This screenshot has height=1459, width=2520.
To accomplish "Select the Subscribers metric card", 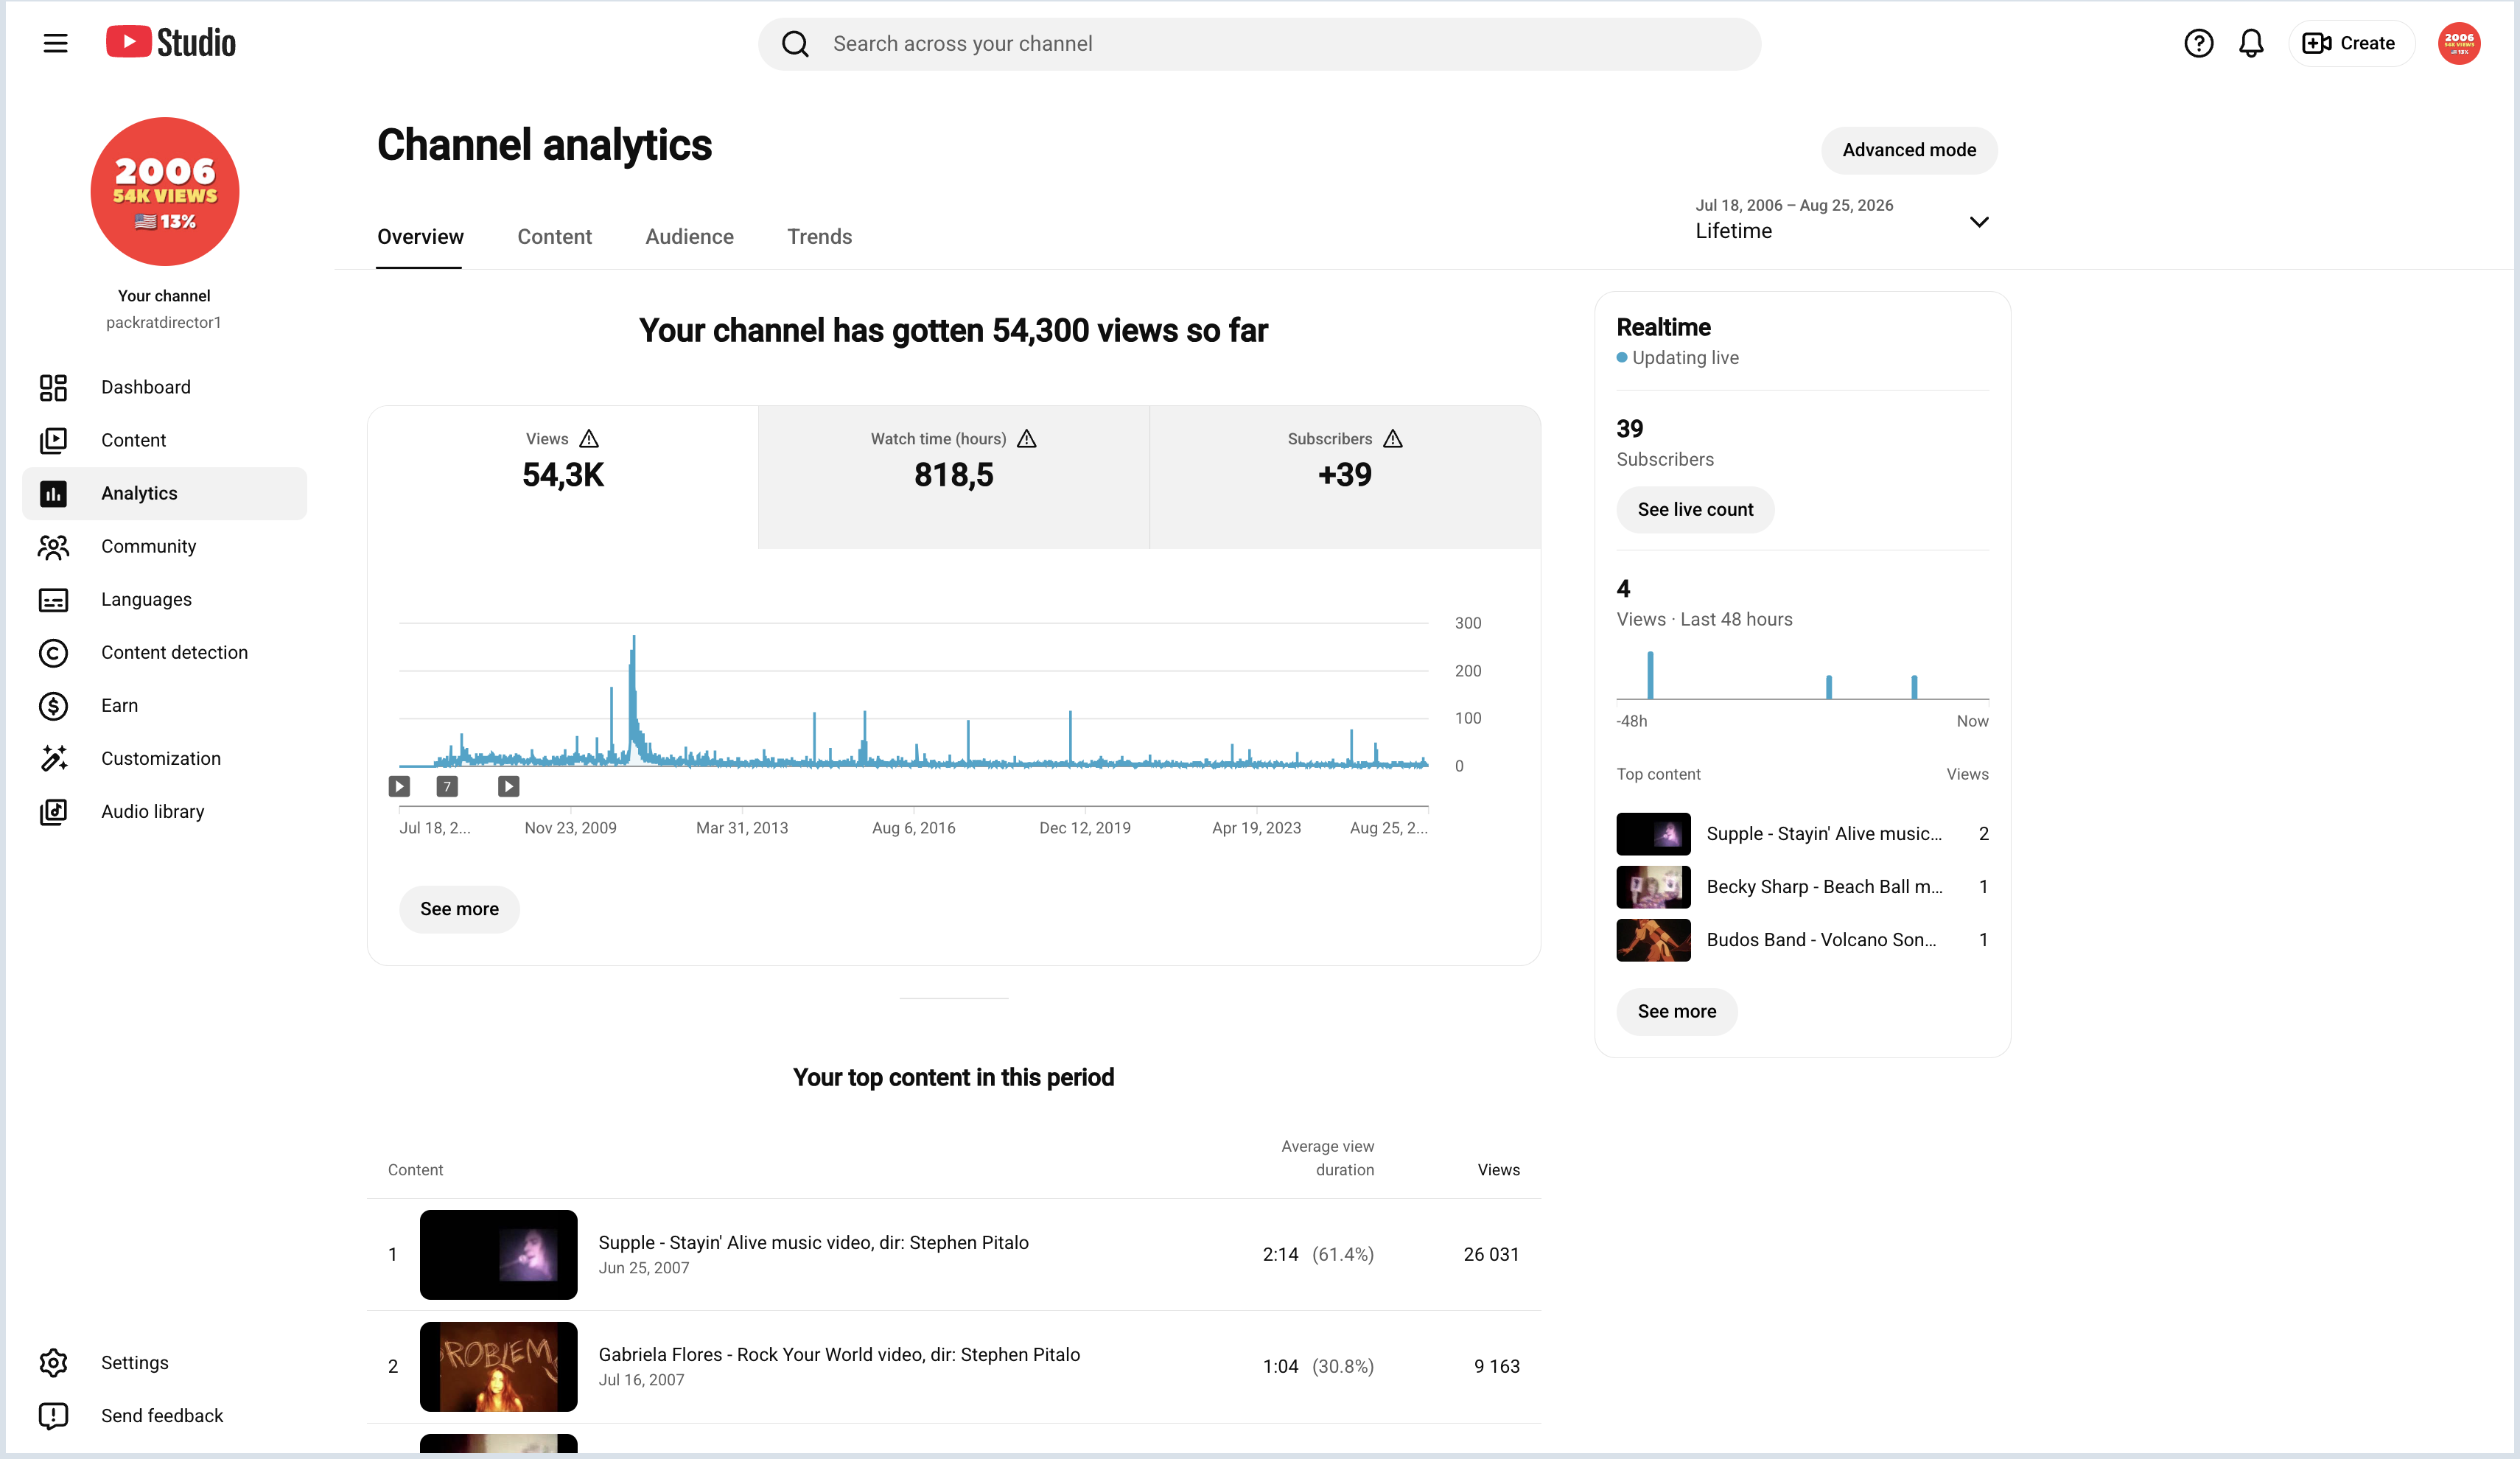I will (1345, 477).
